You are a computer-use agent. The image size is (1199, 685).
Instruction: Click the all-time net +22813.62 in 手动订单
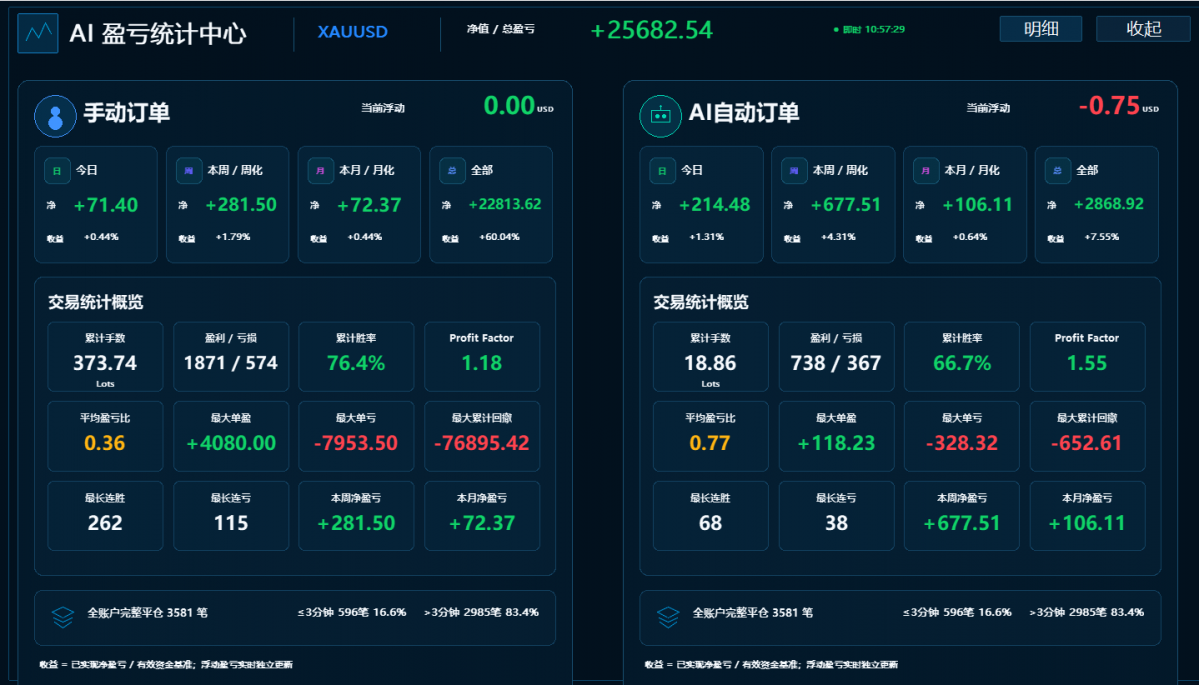pos(505,204)
